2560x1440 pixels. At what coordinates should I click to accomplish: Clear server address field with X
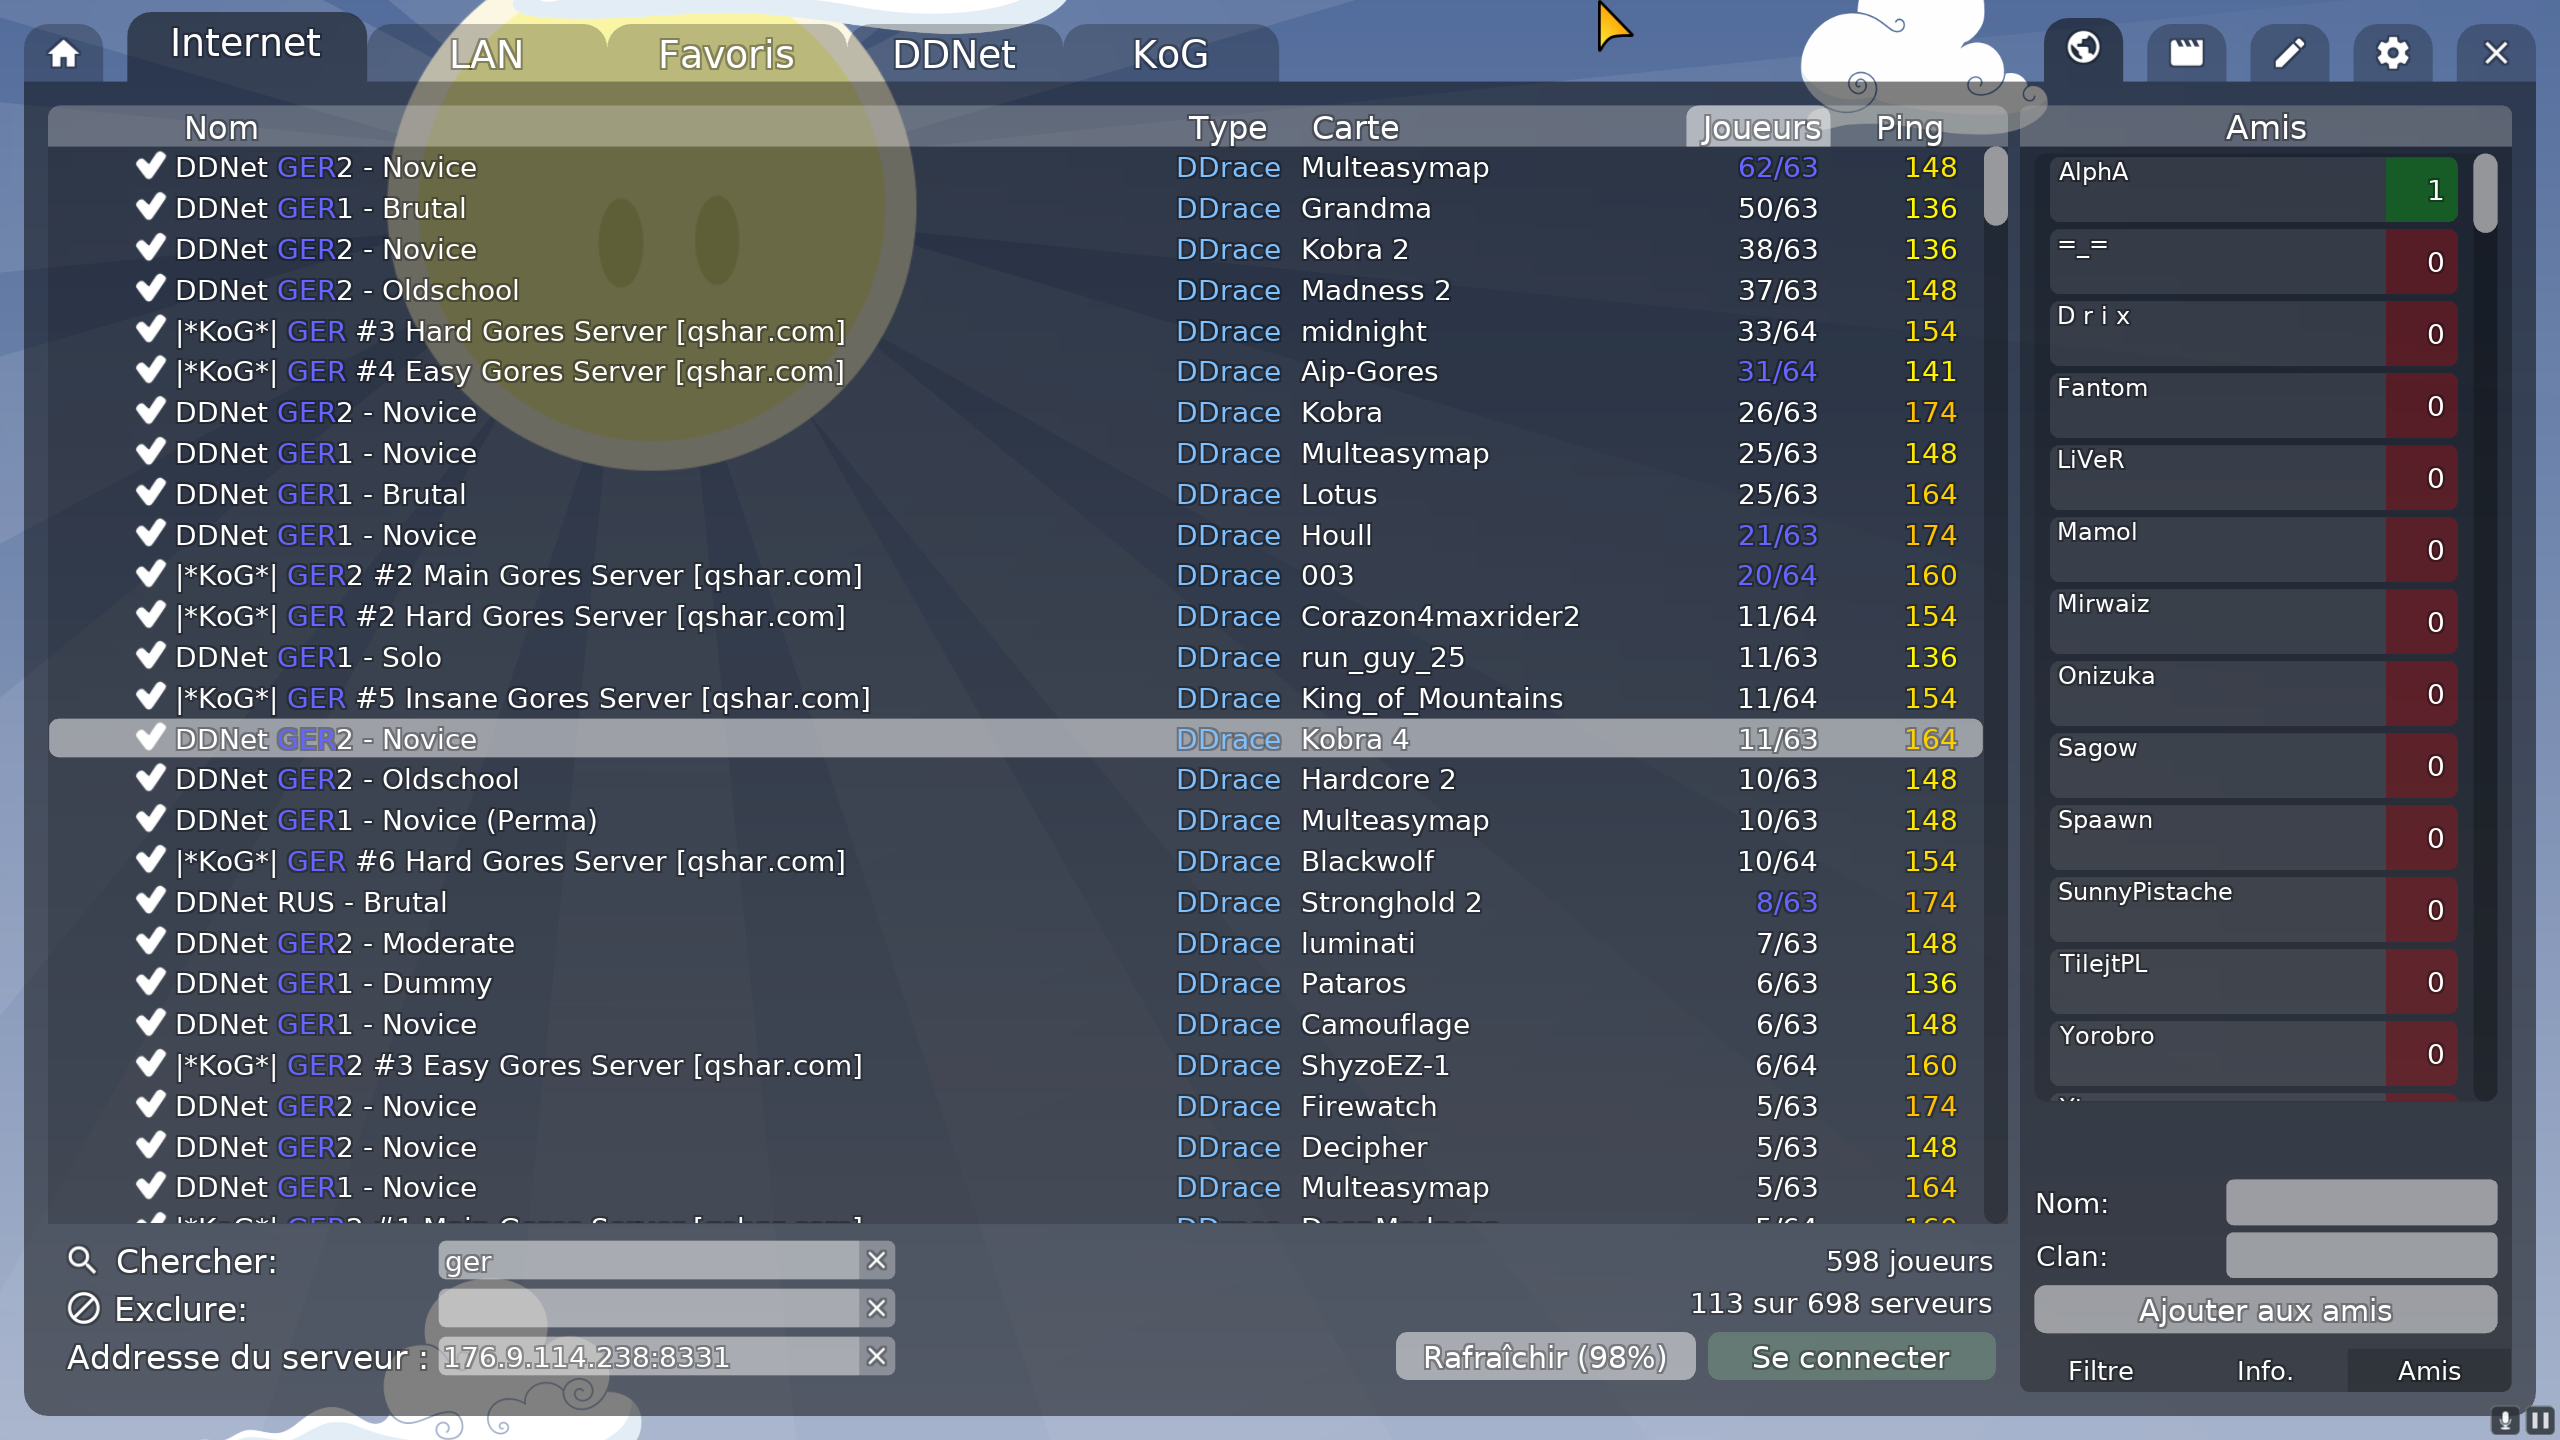tap(876, 1356)
